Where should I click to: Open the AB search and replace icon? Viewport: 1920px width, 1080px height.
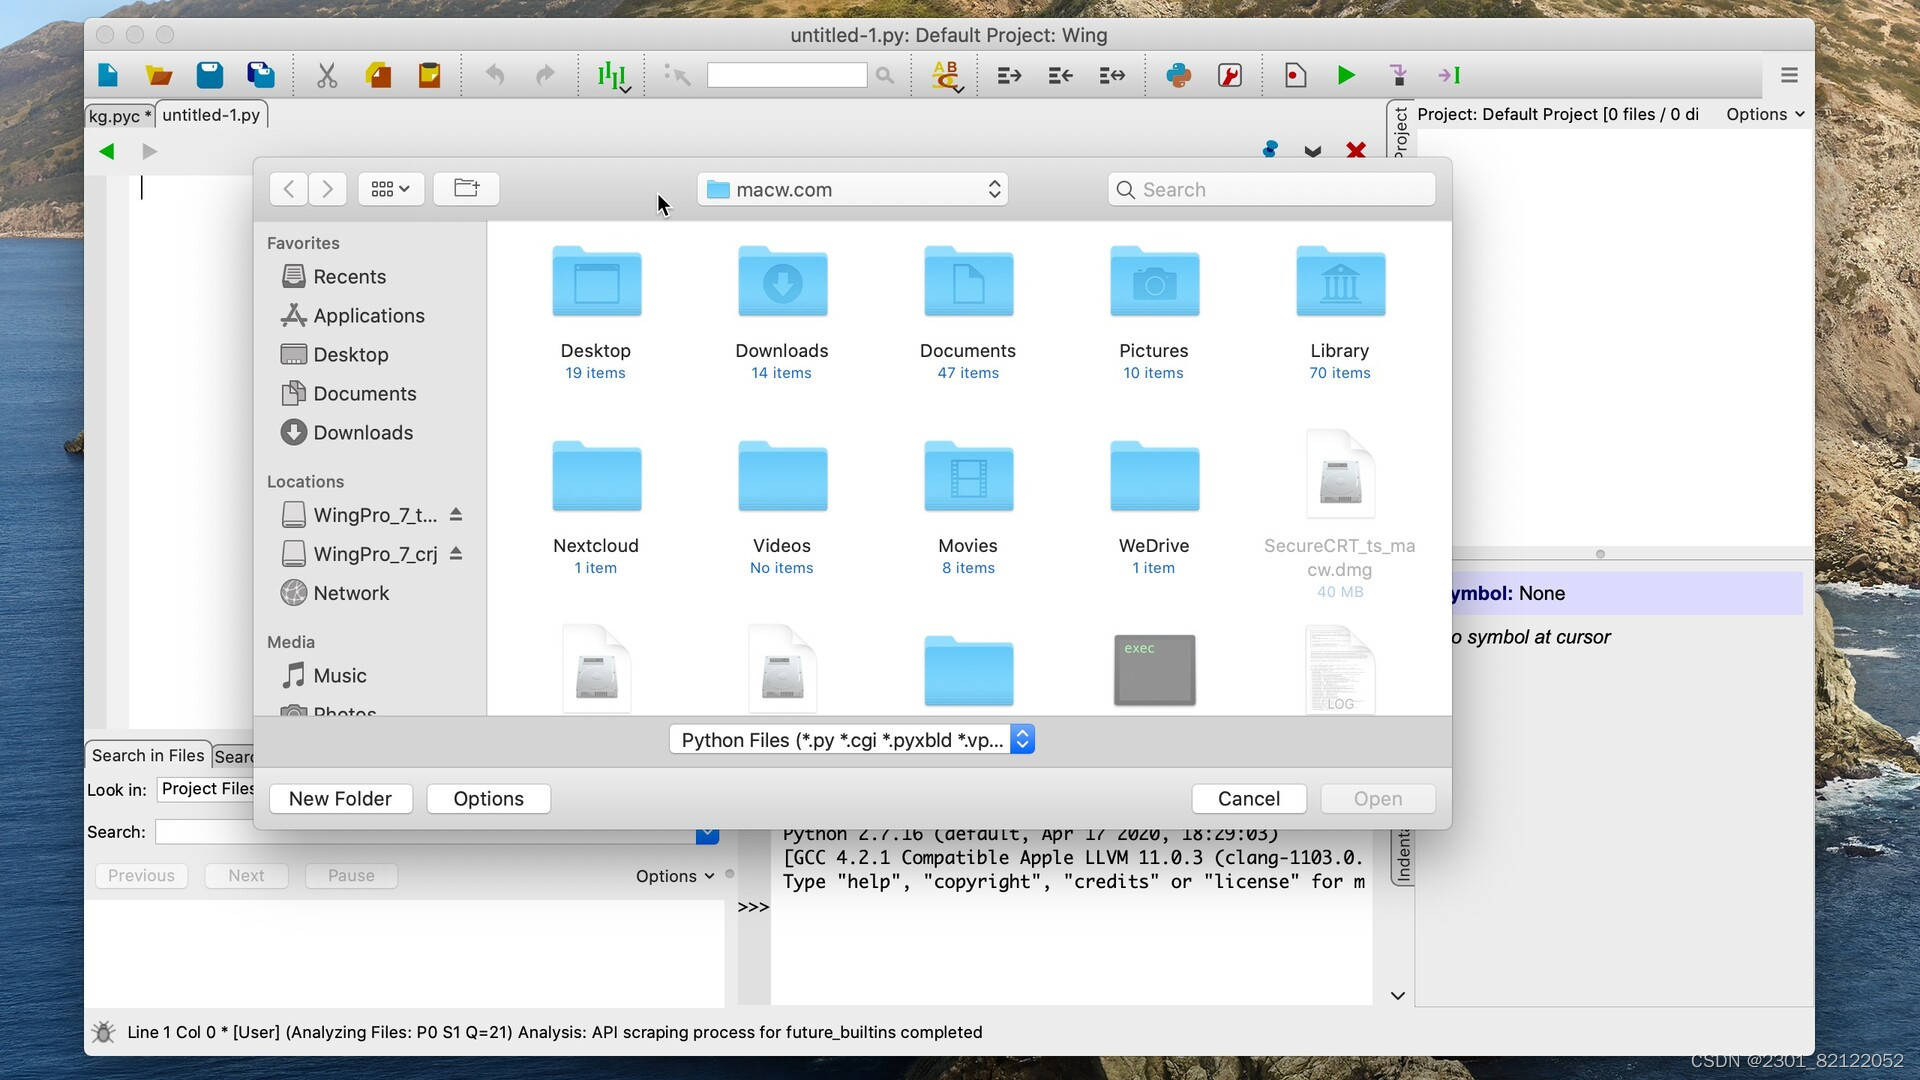point(946,76)
